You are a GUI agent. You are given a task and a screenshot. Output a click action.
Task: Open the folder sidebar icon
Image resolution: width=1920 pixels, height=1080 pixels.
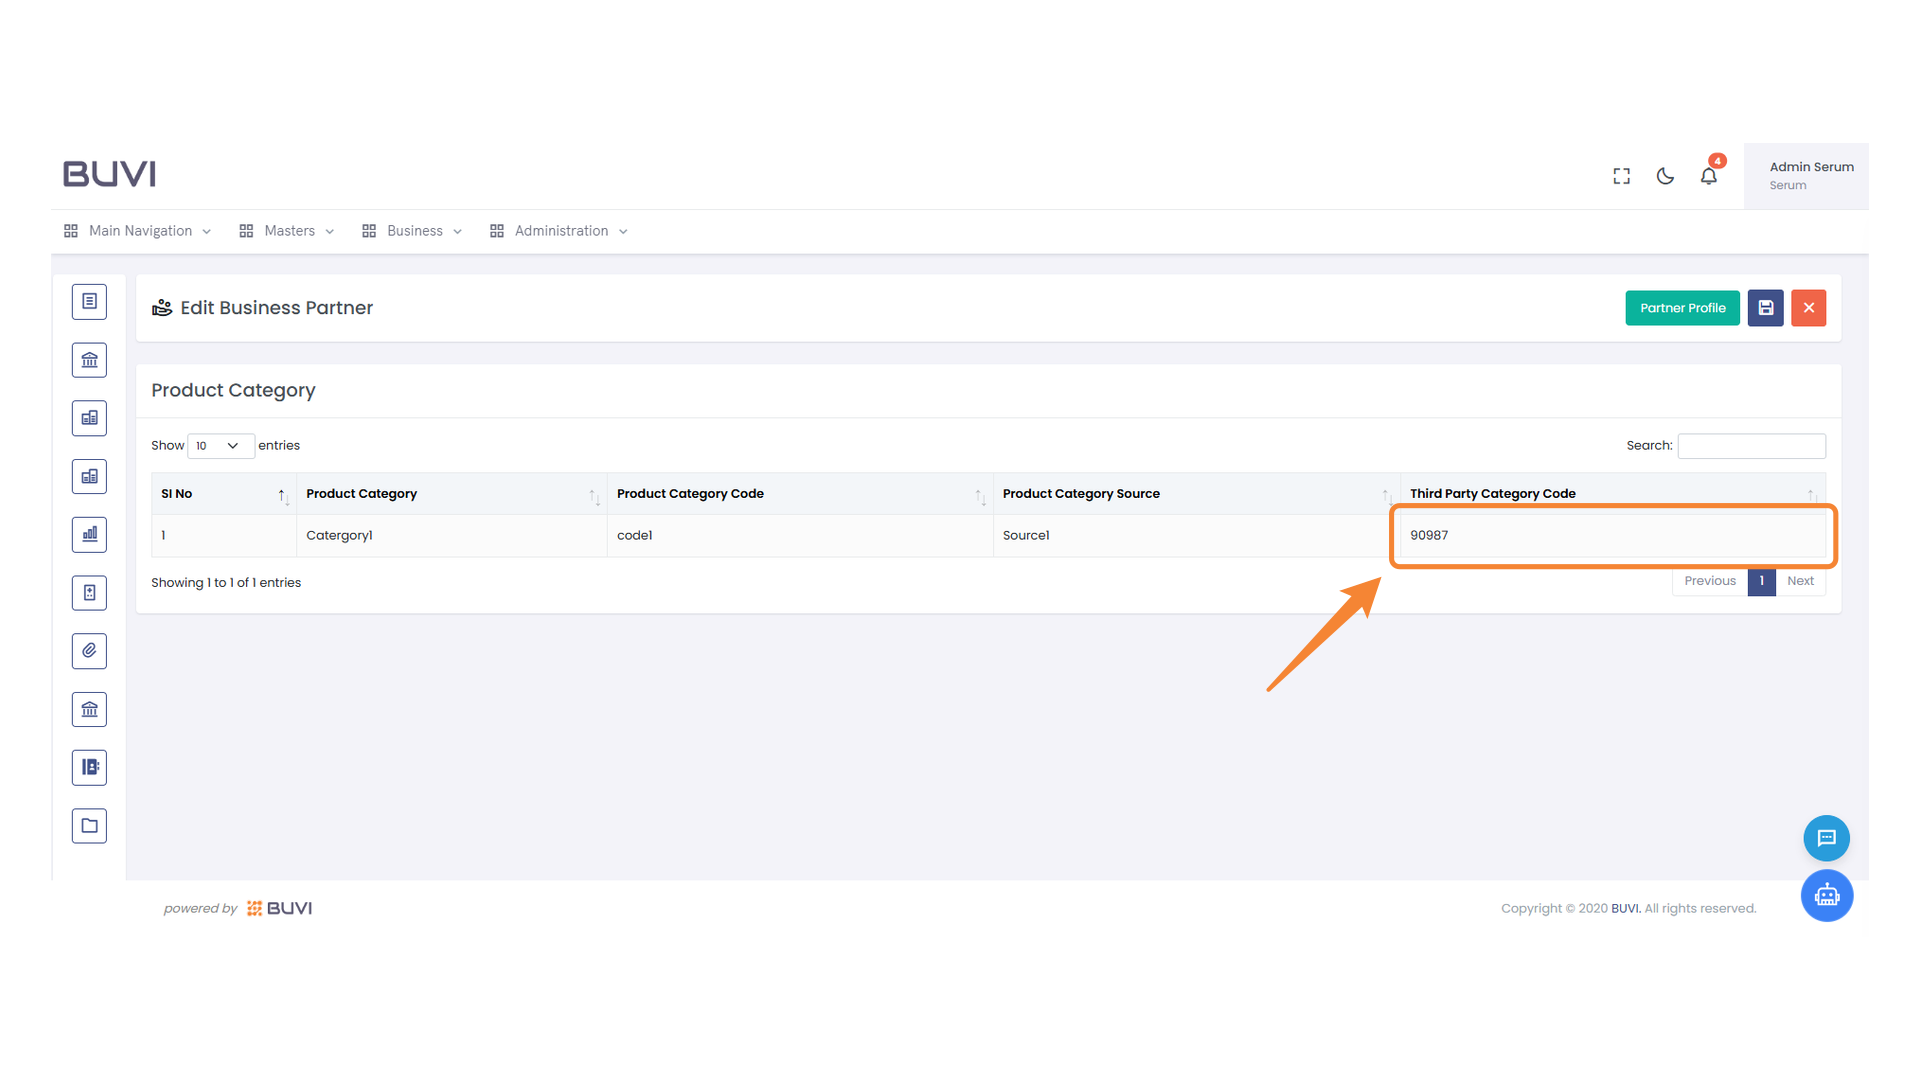[89, 826]
